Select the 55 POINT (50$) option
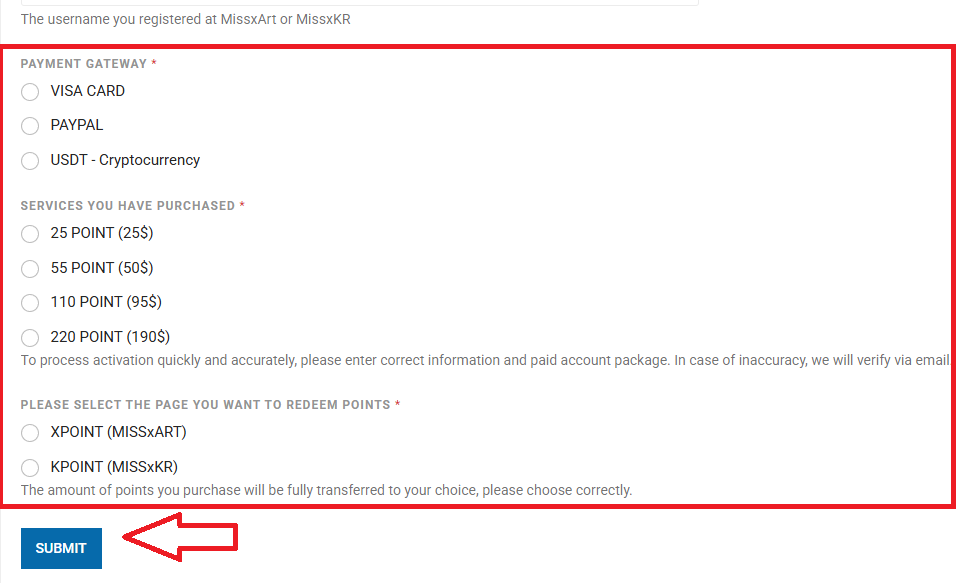971x583 pixels. pyautogui.click(x=30, y=269)
